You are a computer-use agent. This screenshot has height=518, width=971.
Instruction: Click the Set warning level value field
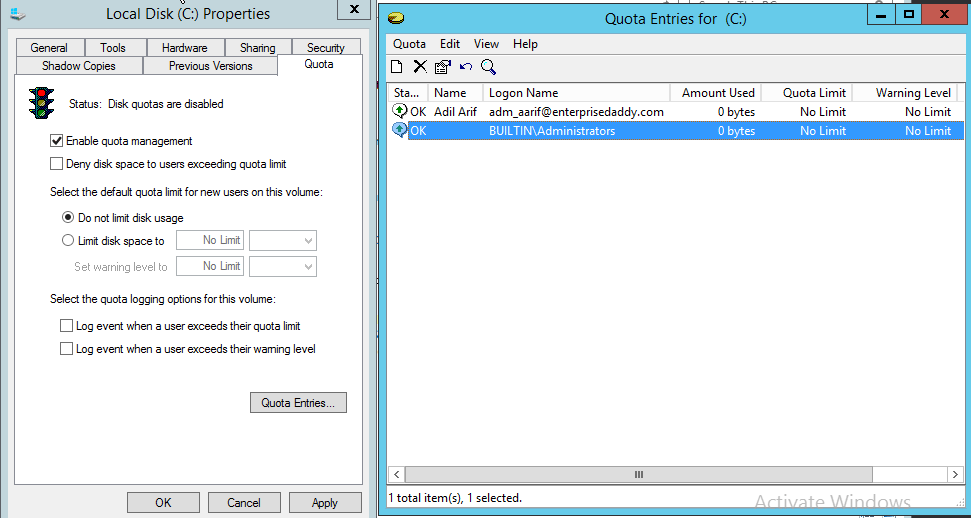tap(210, 266)
